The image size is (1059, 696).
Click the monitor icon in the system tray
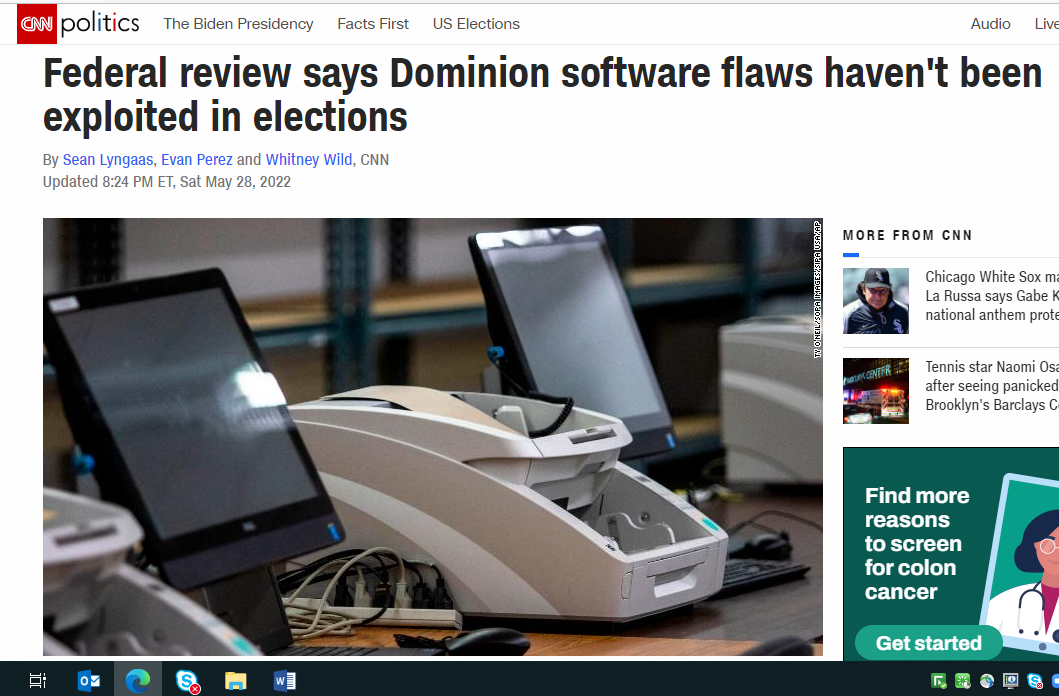click(x=1010, y=680)
